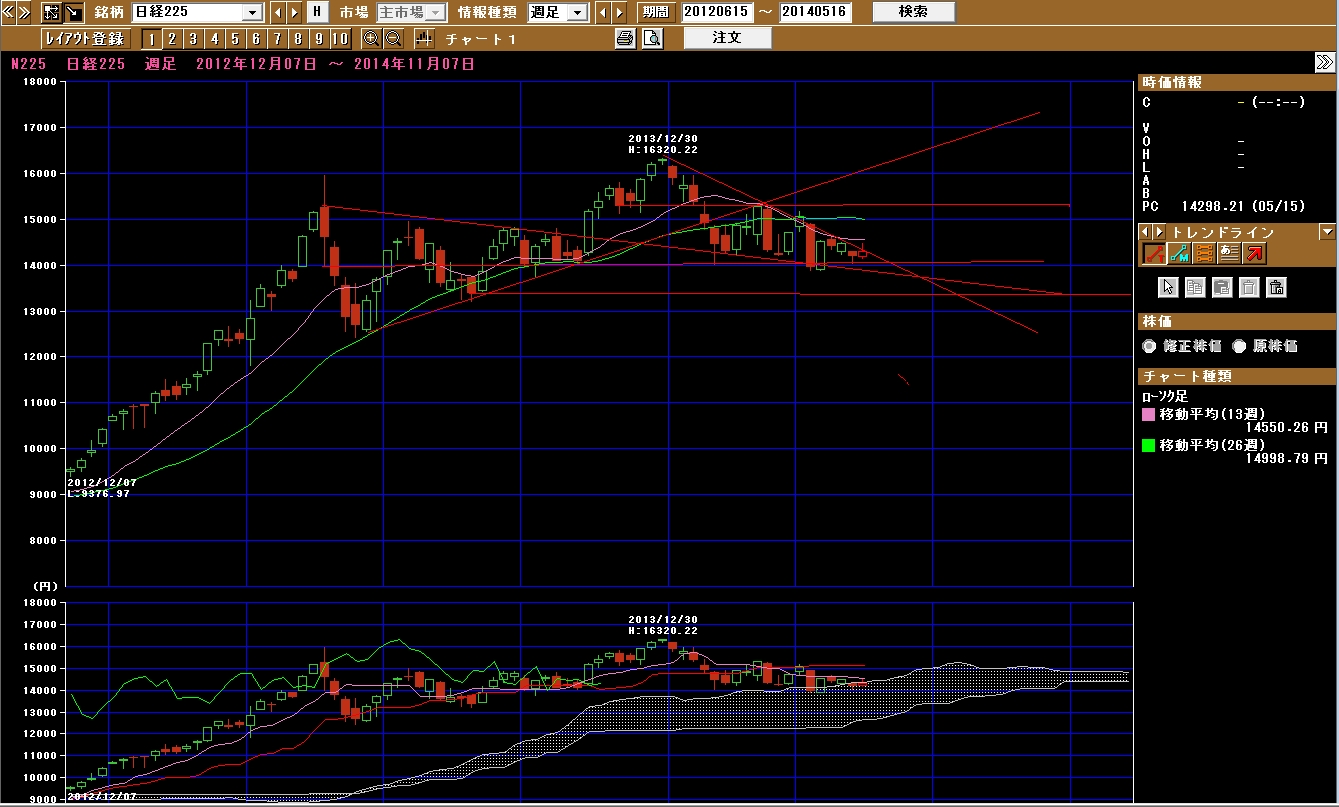Go to next symbol arrow next to 銘柄
The width and height of the screenshot is (1339, 807).
(x=294, y=12)
